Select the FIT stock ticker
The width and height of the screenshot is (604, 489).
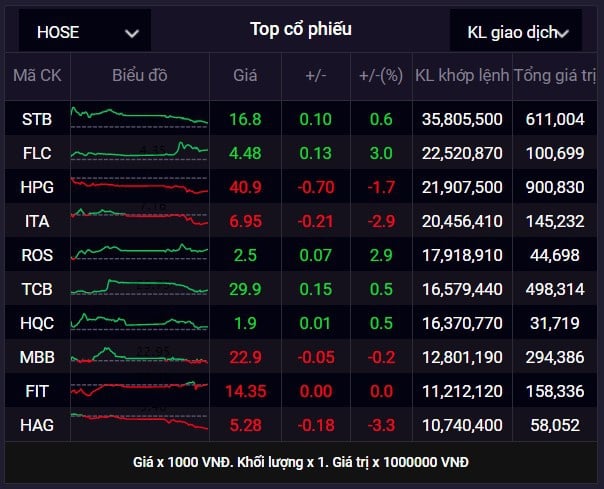pyautogui.click(x=37, y=391)
